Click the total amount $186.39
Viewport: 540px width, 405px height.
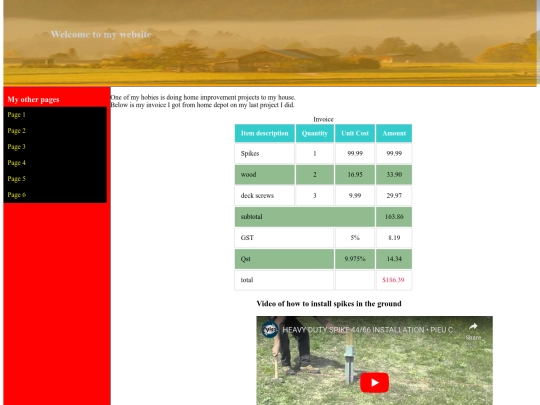pyautogui.click(x=393, y=280)
